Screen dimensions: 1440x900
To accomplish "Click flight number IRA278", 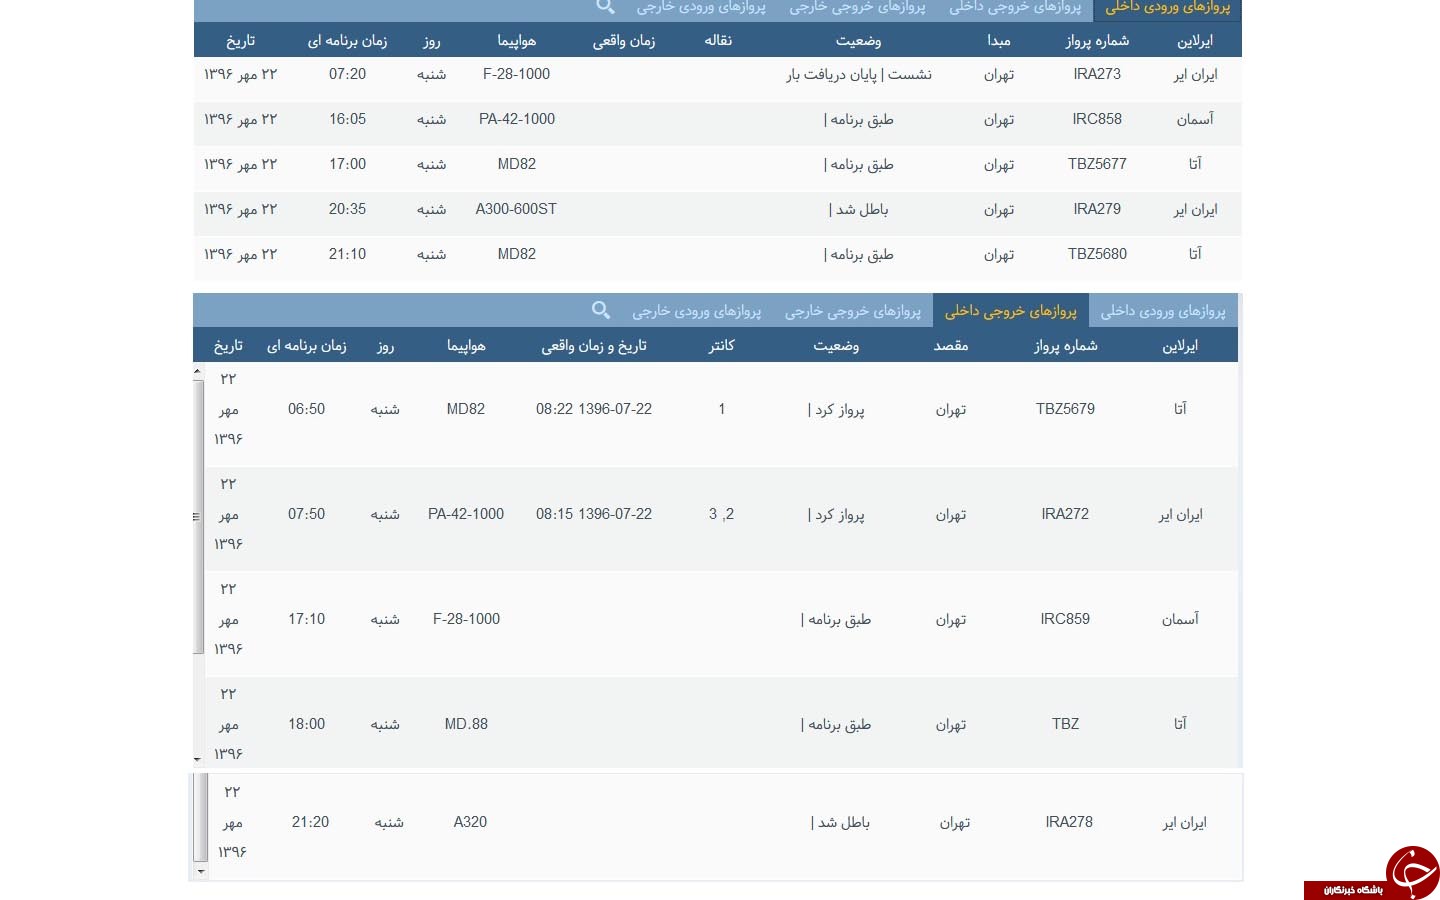I will click(x=1069, y=822).
